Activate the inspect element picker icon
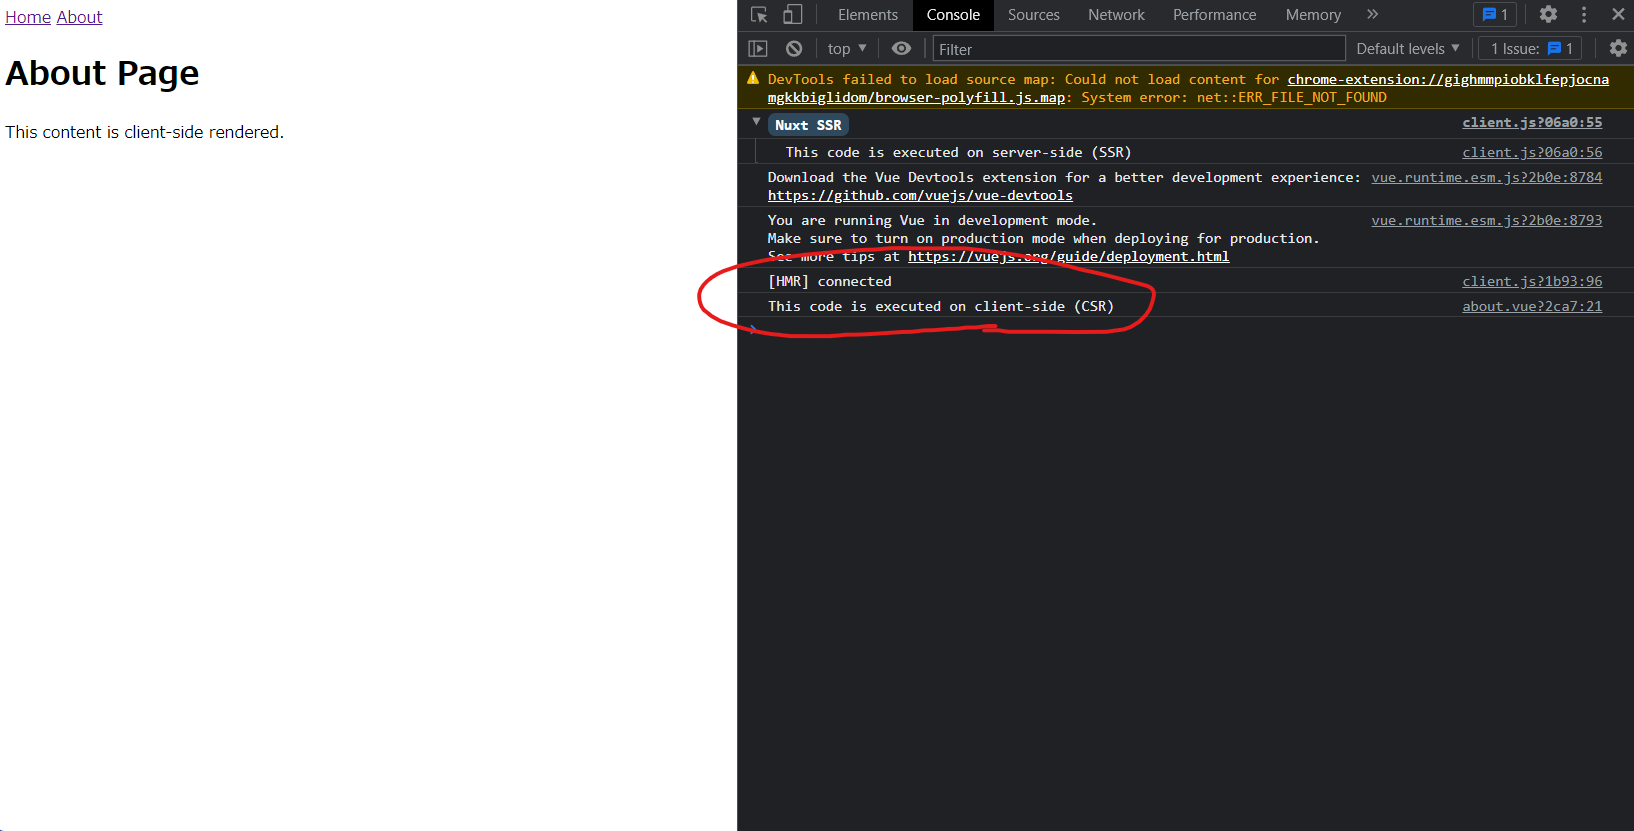The image size is (1634, 831). (759, 15)
